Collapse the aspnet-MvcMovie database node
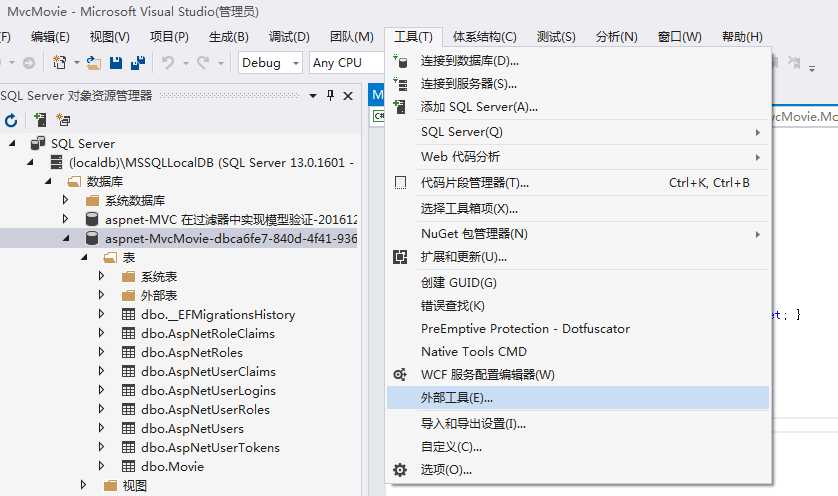The height and width of the screenshot is (496, 838). (66, 238)
